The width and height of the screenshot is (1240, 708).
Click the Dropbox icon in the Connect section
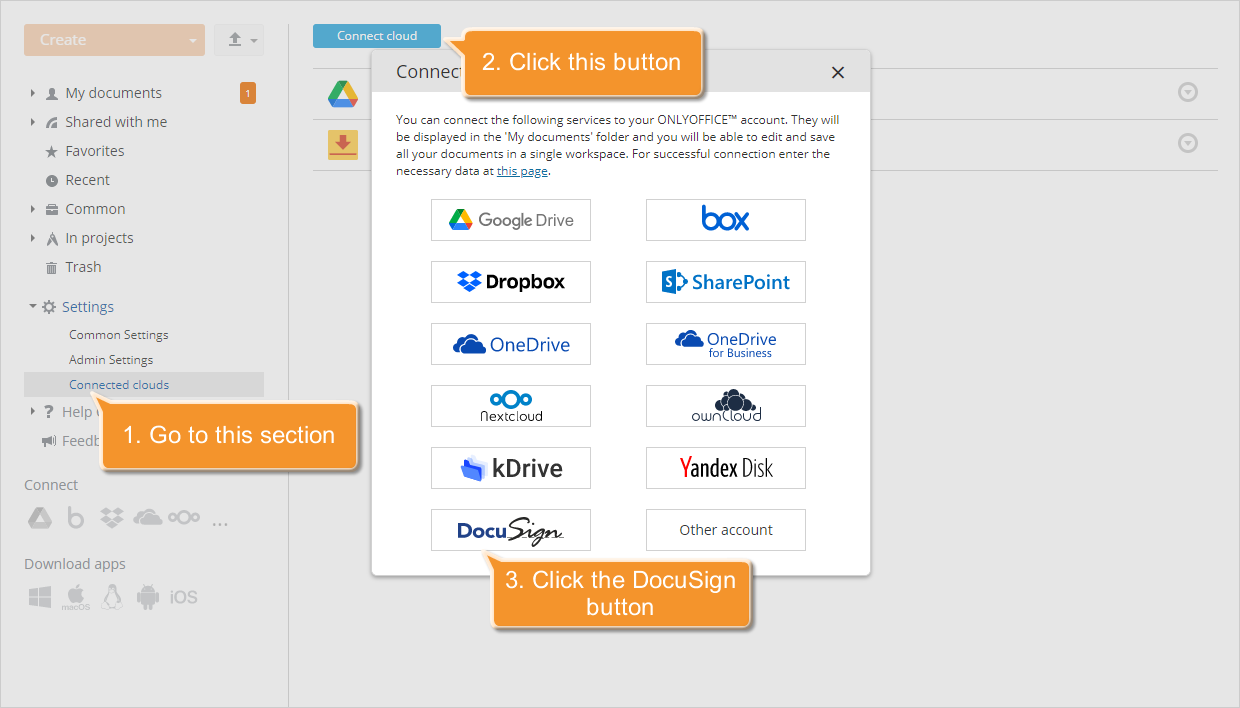[111, 518]
